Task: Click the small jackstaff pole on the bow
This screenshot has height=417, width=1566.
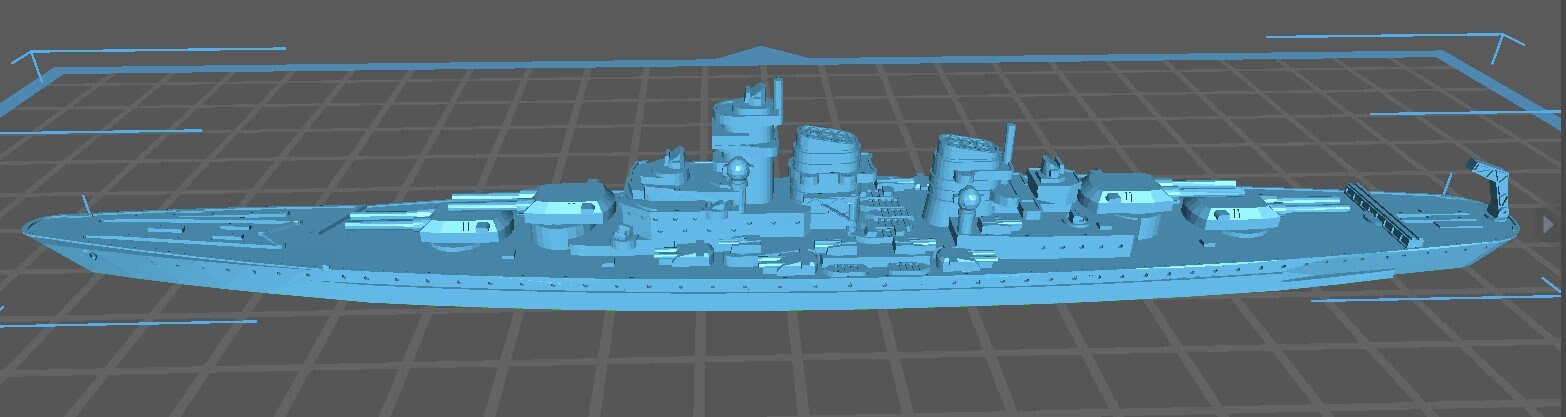Action: pyautogui.click(x=88, y=207)
